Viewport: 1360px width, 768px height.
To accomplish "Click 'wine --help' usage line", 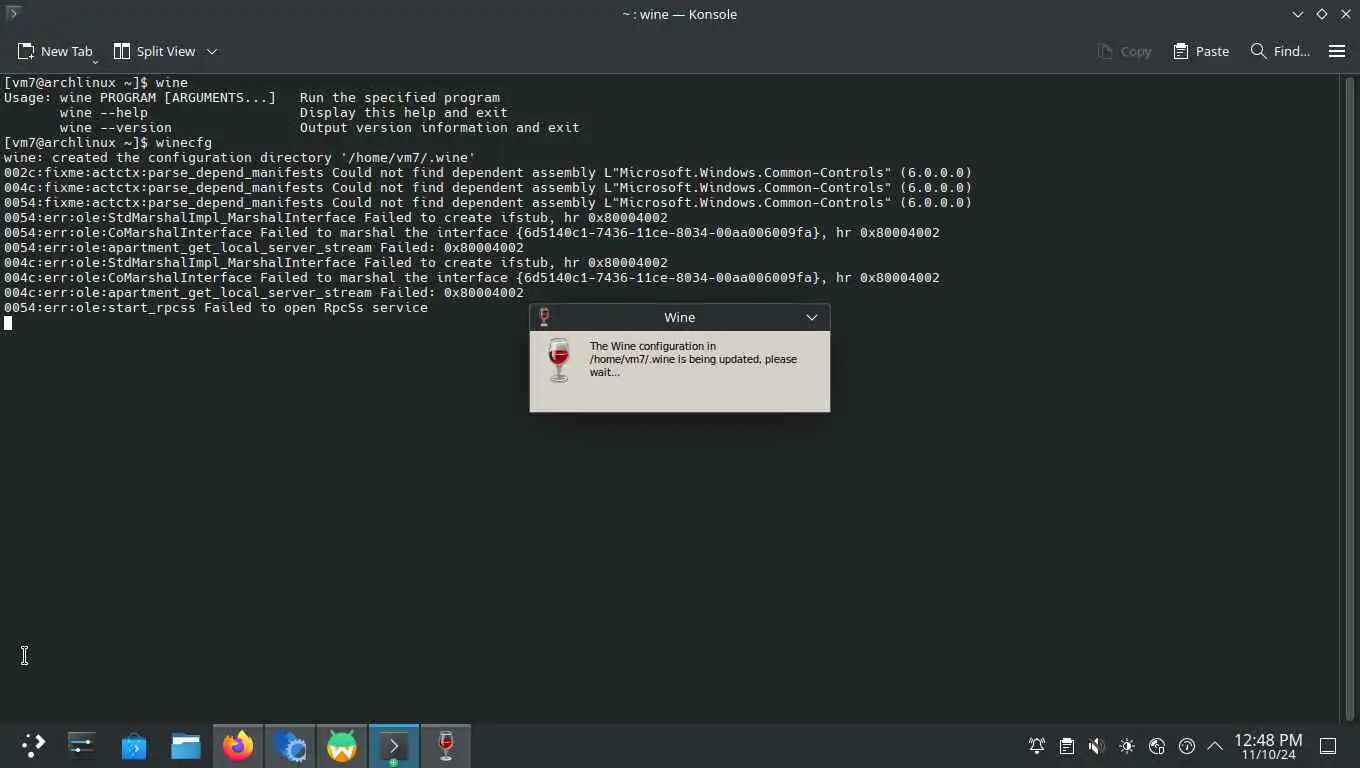I will 283,112.
